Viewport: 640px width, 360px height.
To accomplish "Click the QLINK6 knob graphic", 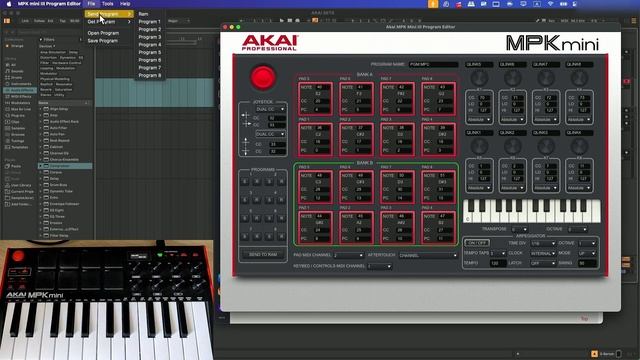I will [512, 78].
